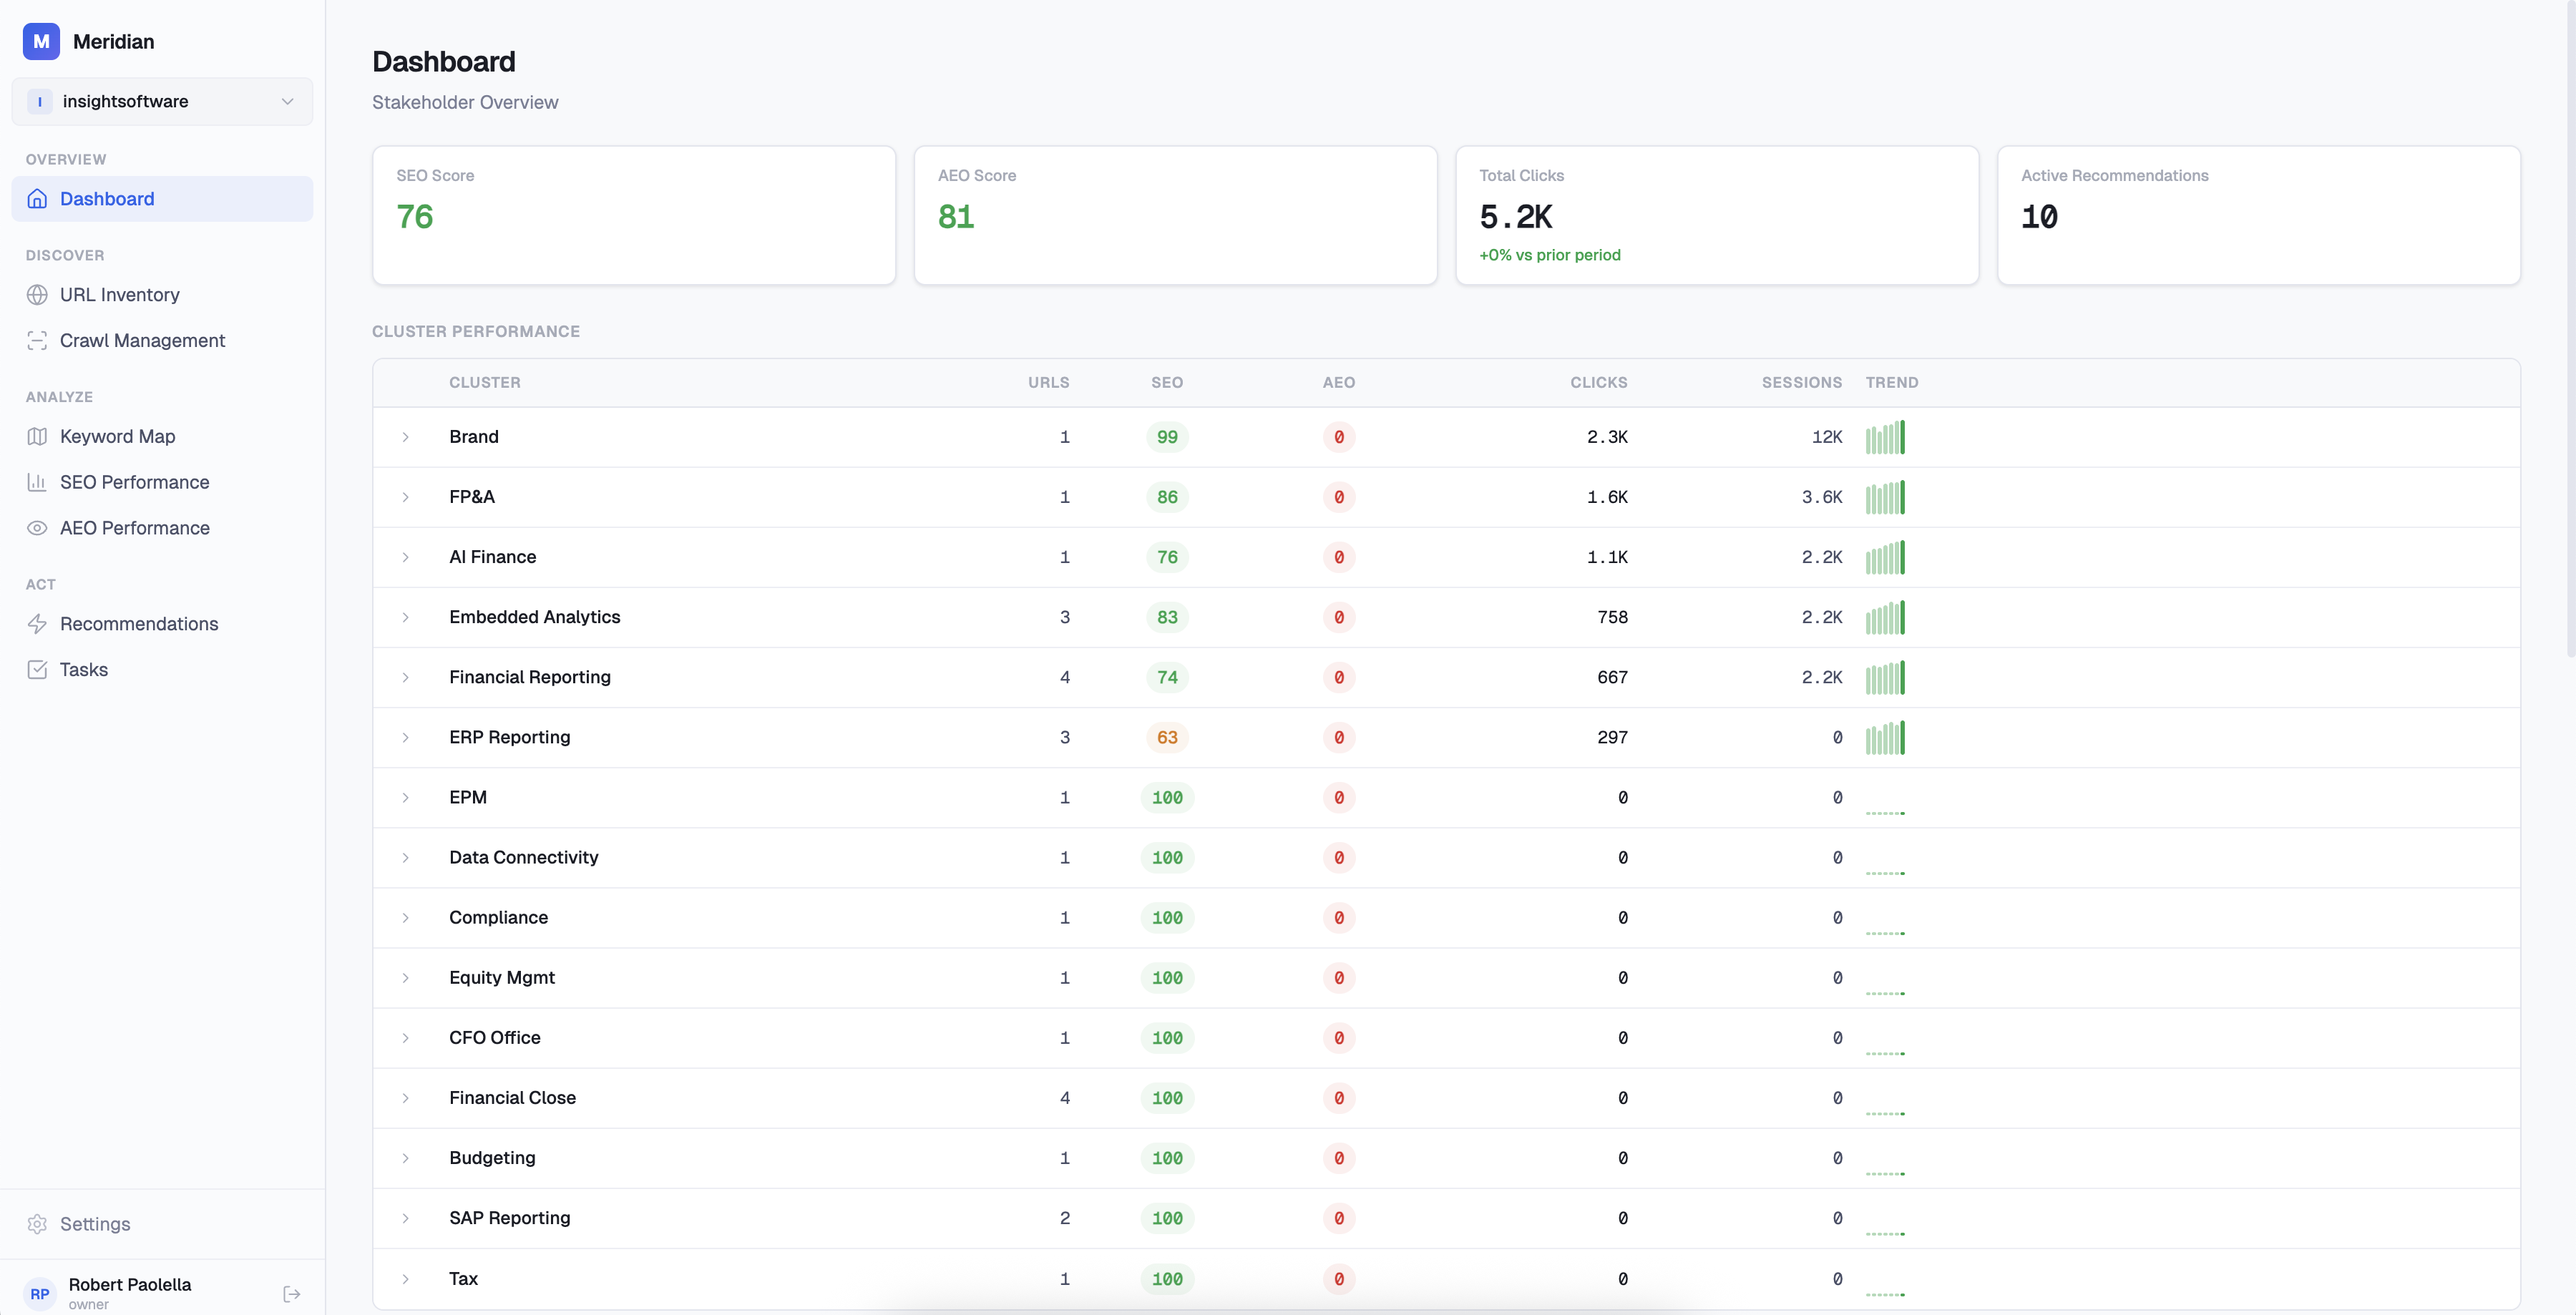
Task: Open the Dashboard menu item
Action: [162, 199]
